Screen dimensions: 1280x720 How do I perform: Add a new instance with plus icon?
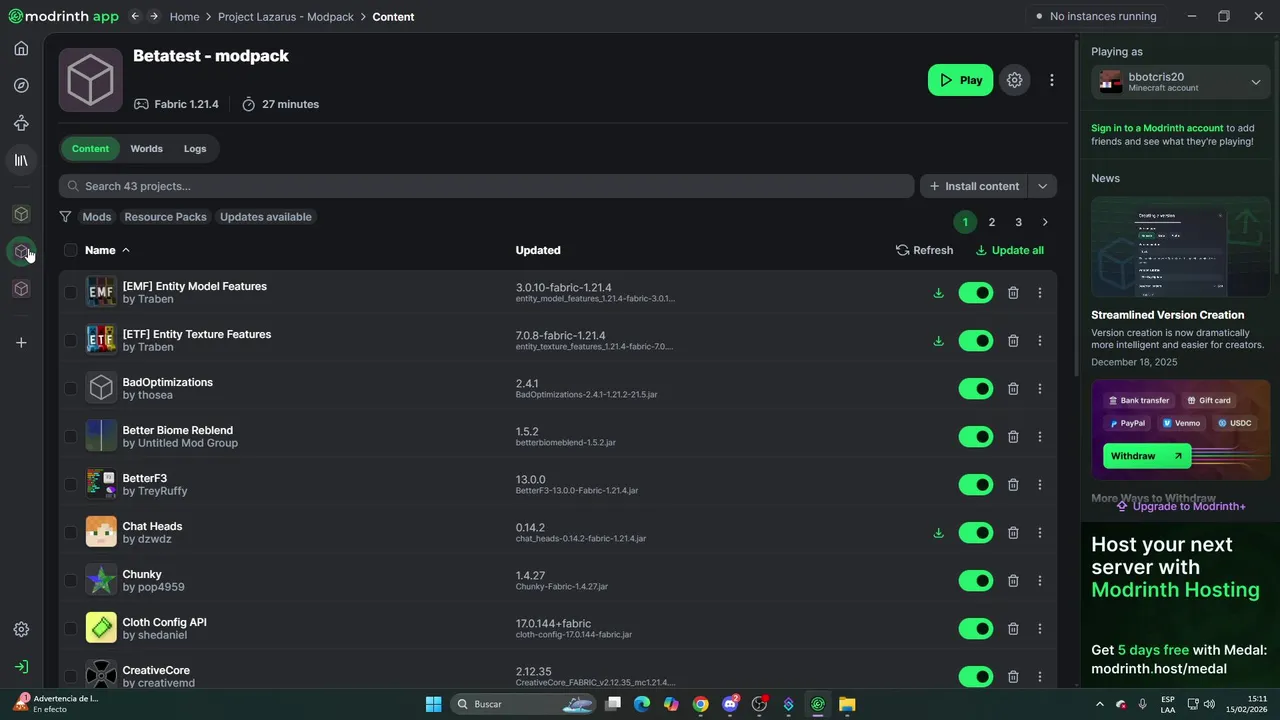(21, 343)
